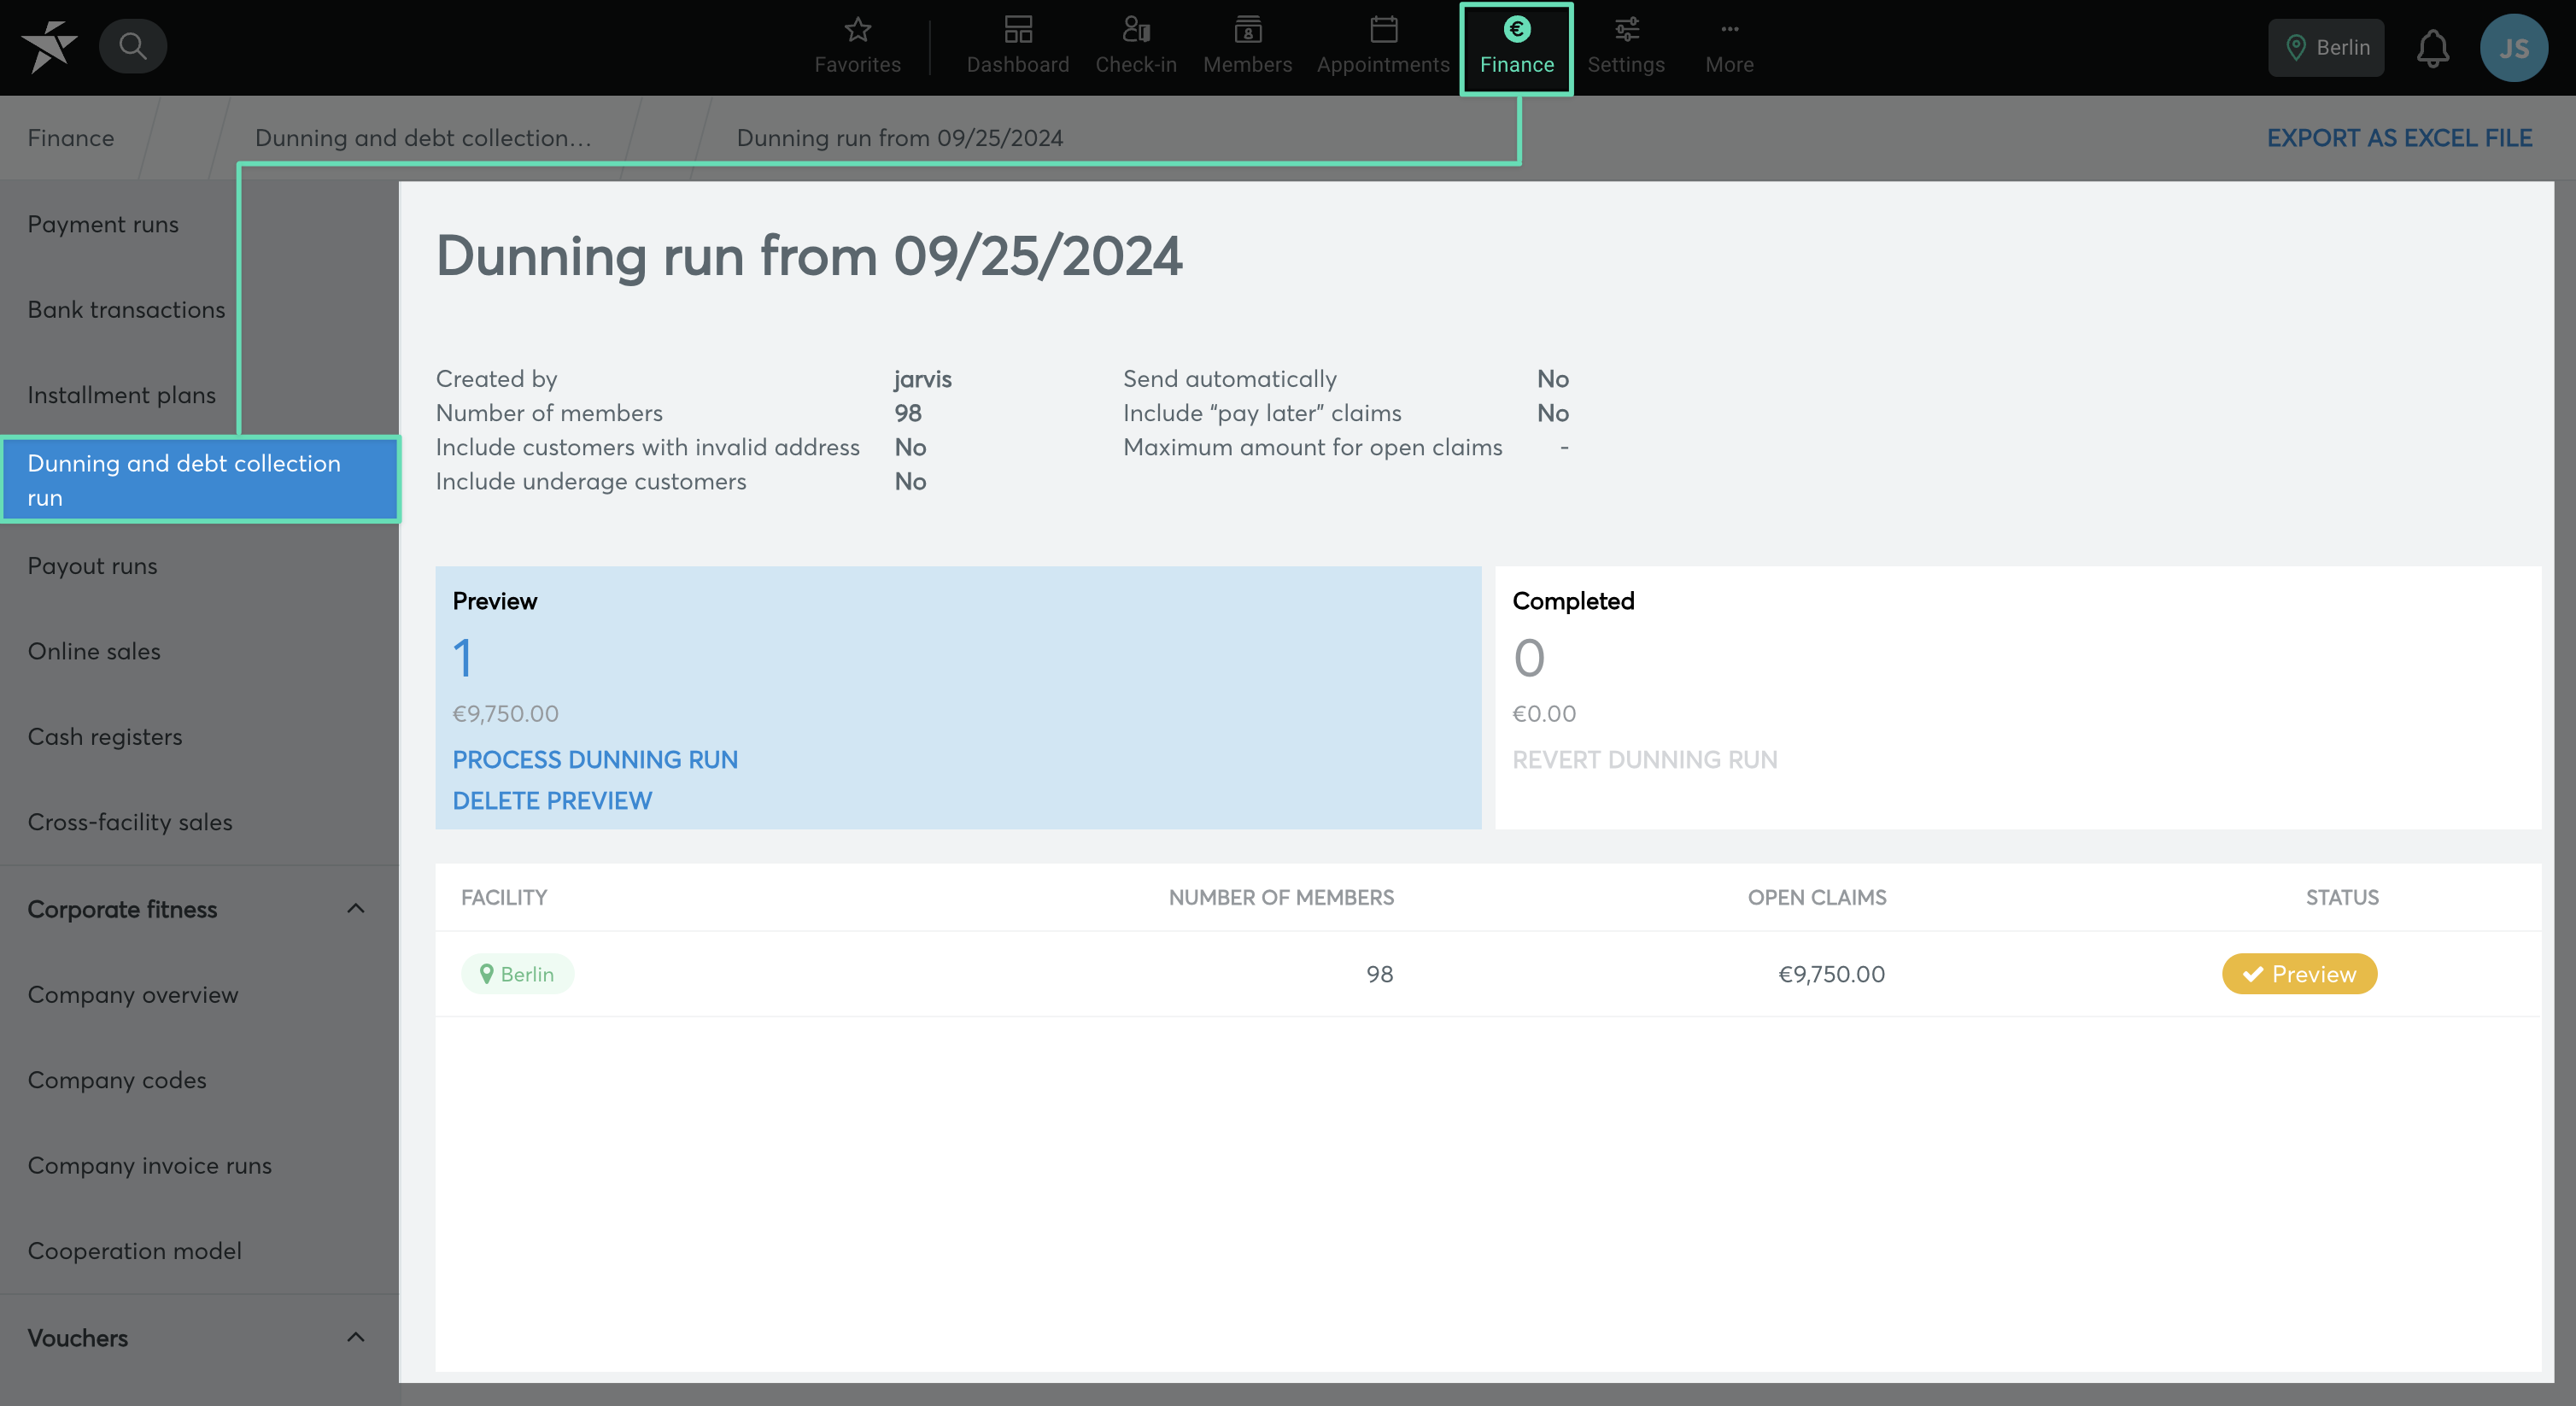The image size is (2576, 1406).
Task: Click Delete Preview
Action: click(552, 801)
